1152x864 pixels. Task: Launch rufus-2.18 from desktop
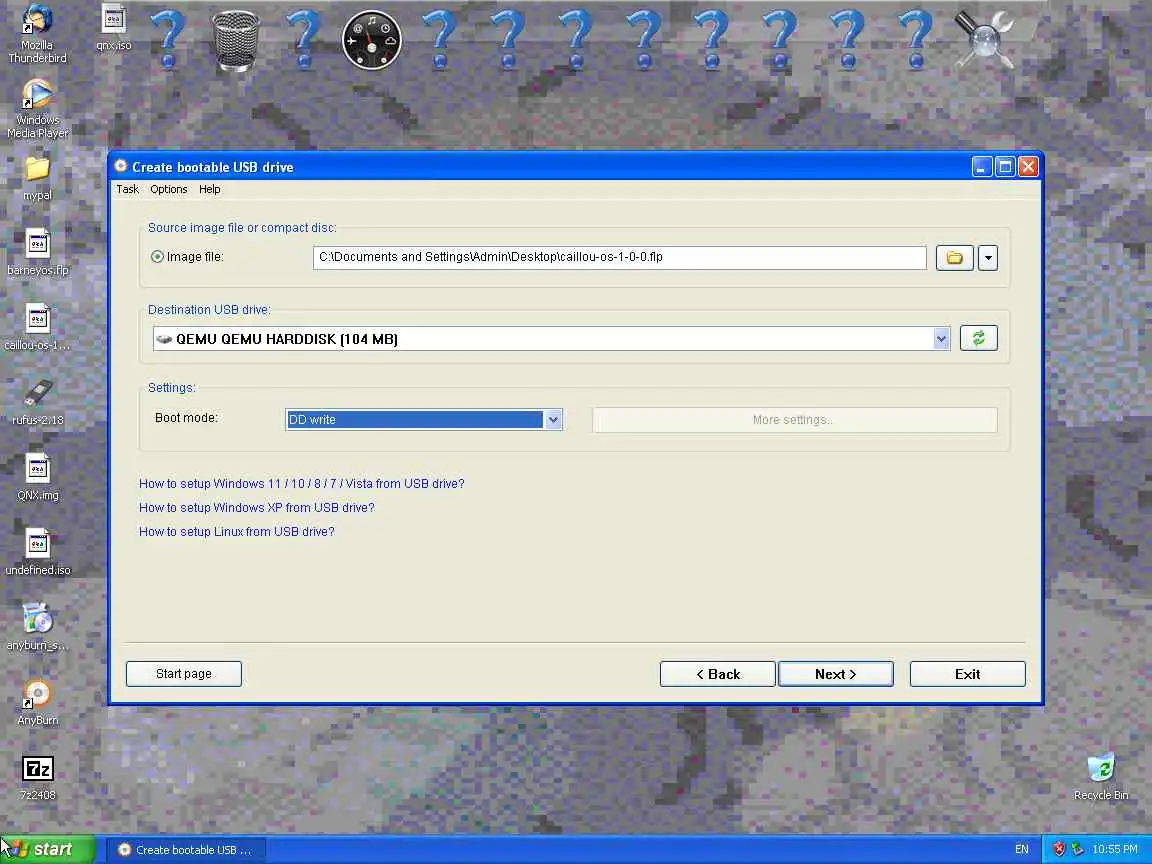(x=37, y=403)
